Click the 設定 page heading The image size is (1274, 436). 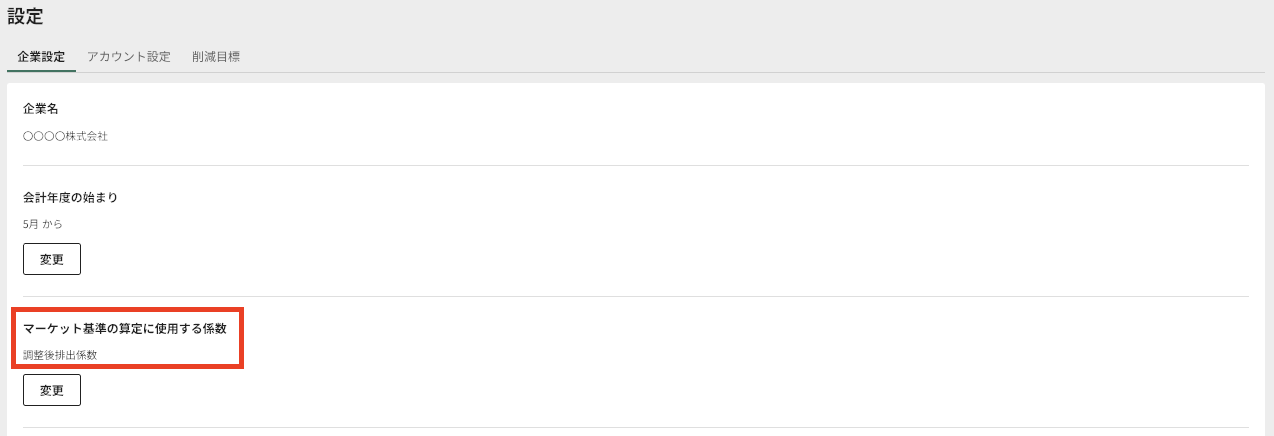25,17
